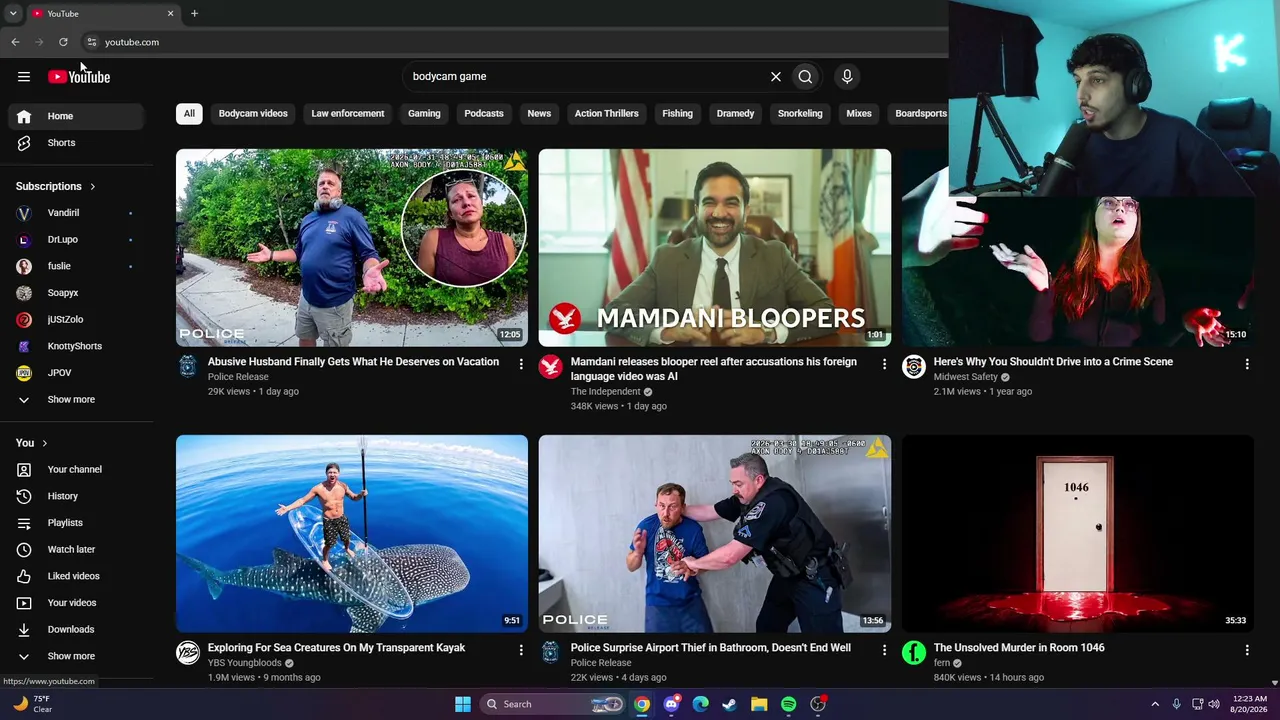Open Steam from the taskbar
Image resolution: width=1280 pixels, height=720 pixels.
[730, 704]
